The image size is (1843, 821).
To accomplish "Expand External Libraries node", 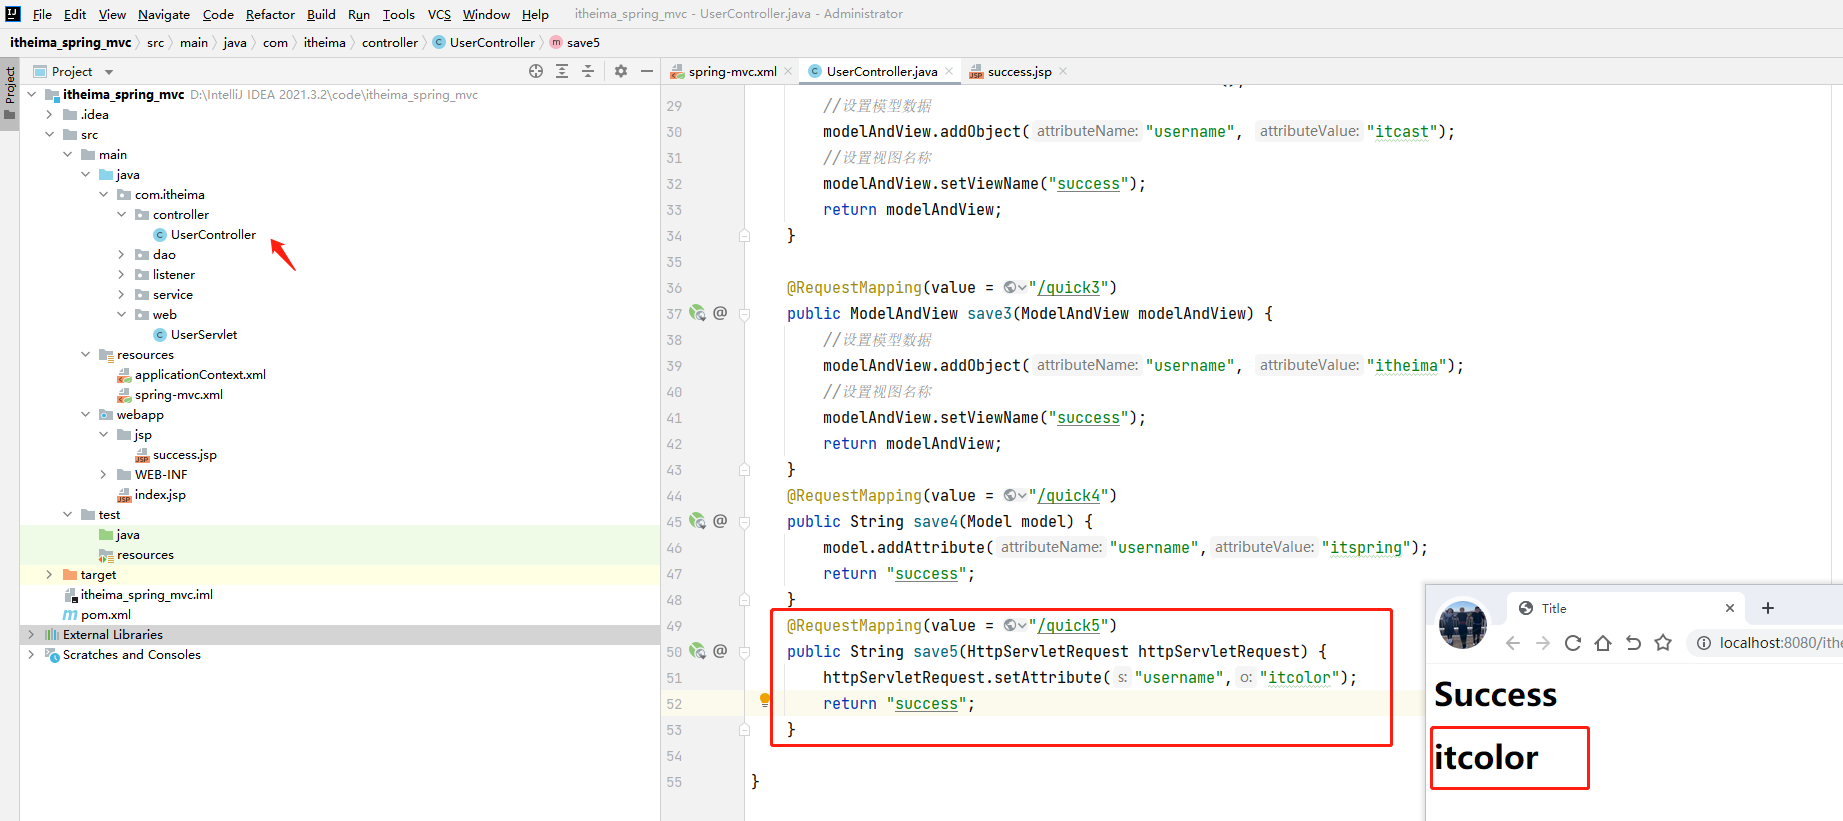I will (x=31, y=634).
